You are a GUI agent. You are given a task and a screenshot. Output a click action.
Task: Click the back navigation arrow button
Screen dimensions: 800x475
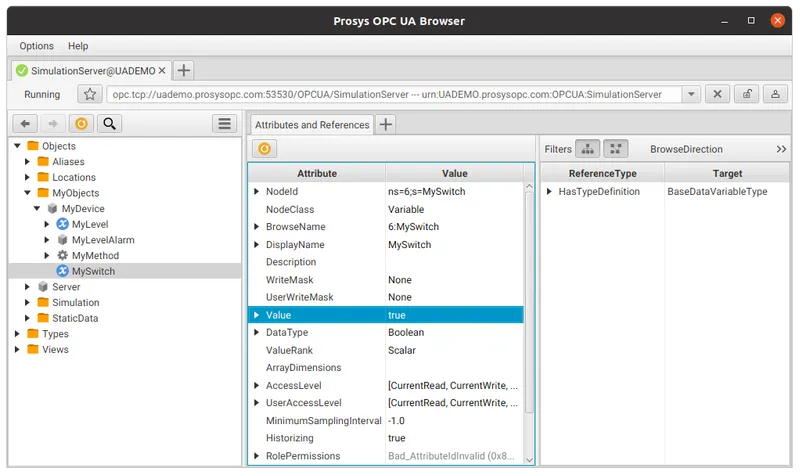pos(25,123)
